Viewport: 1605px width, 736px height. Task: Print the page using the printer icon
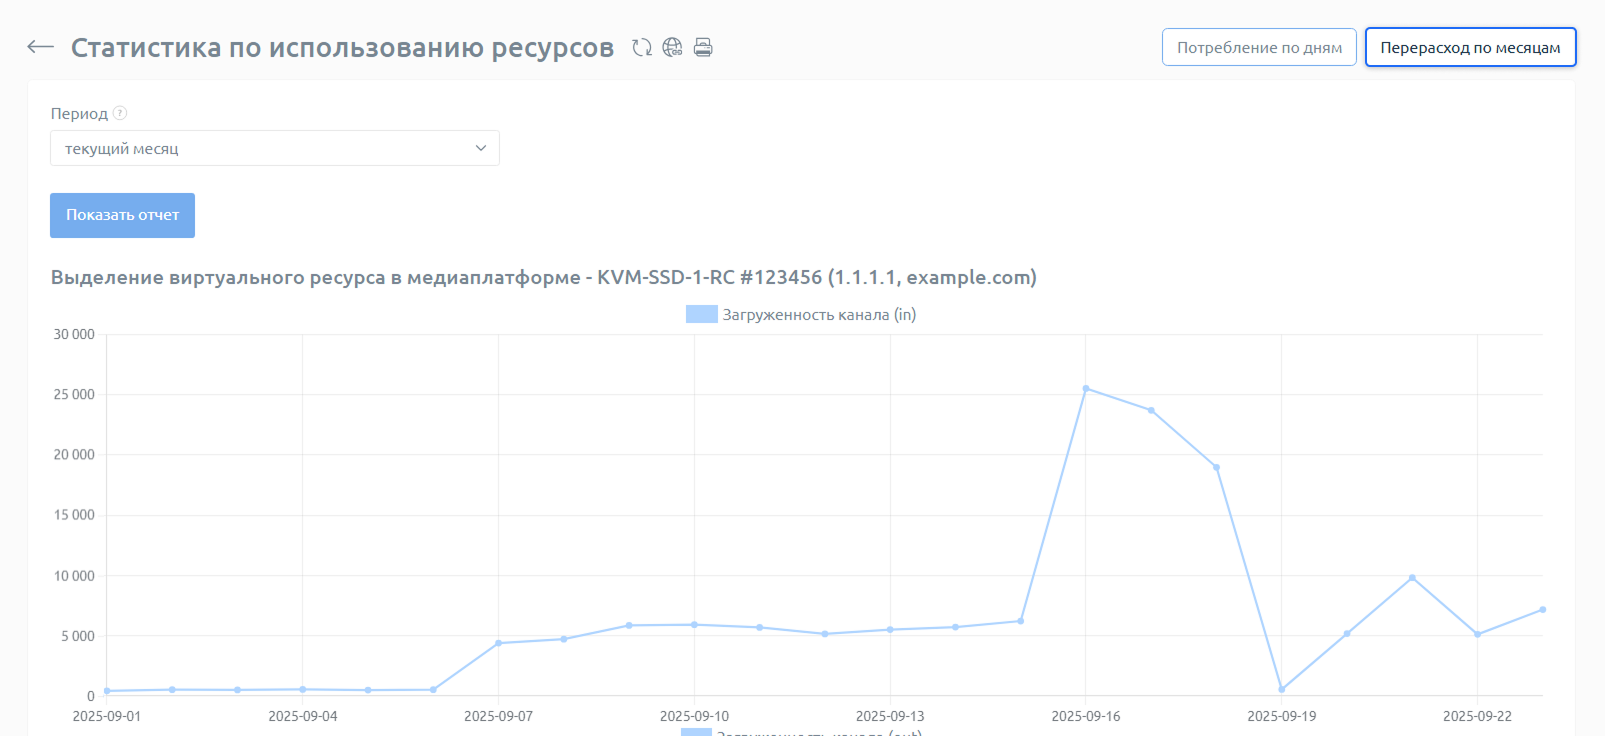click(703, 47)
